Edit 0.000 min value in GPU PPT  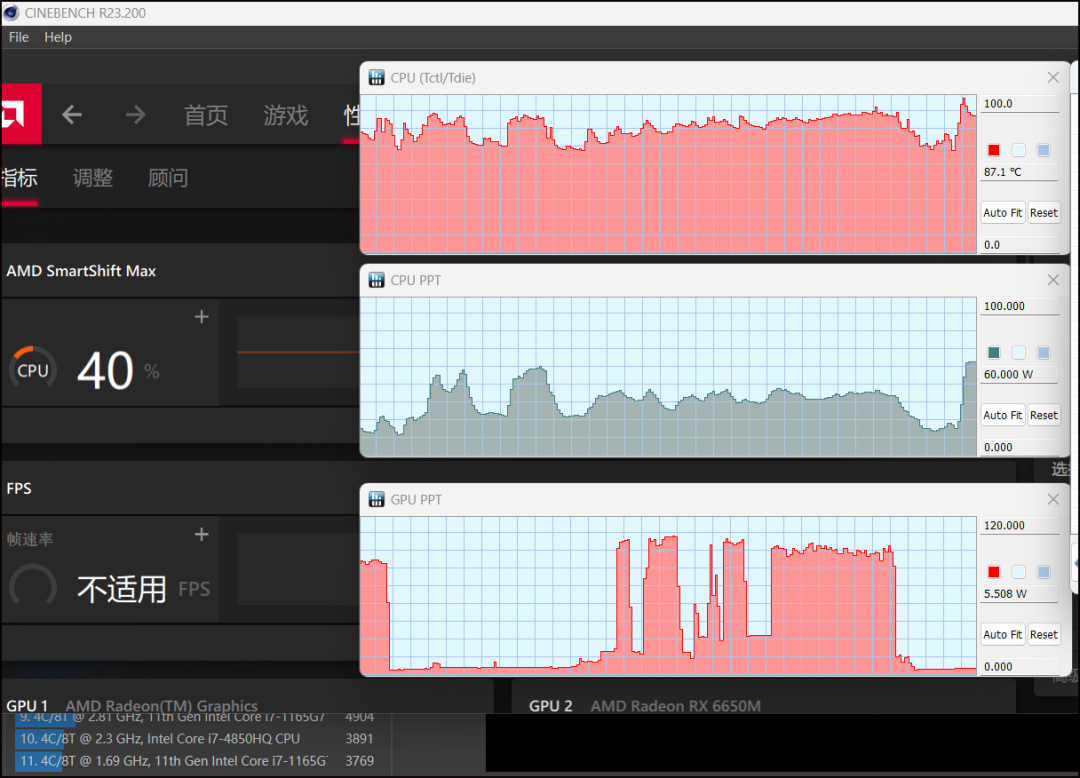[1019, 666]
